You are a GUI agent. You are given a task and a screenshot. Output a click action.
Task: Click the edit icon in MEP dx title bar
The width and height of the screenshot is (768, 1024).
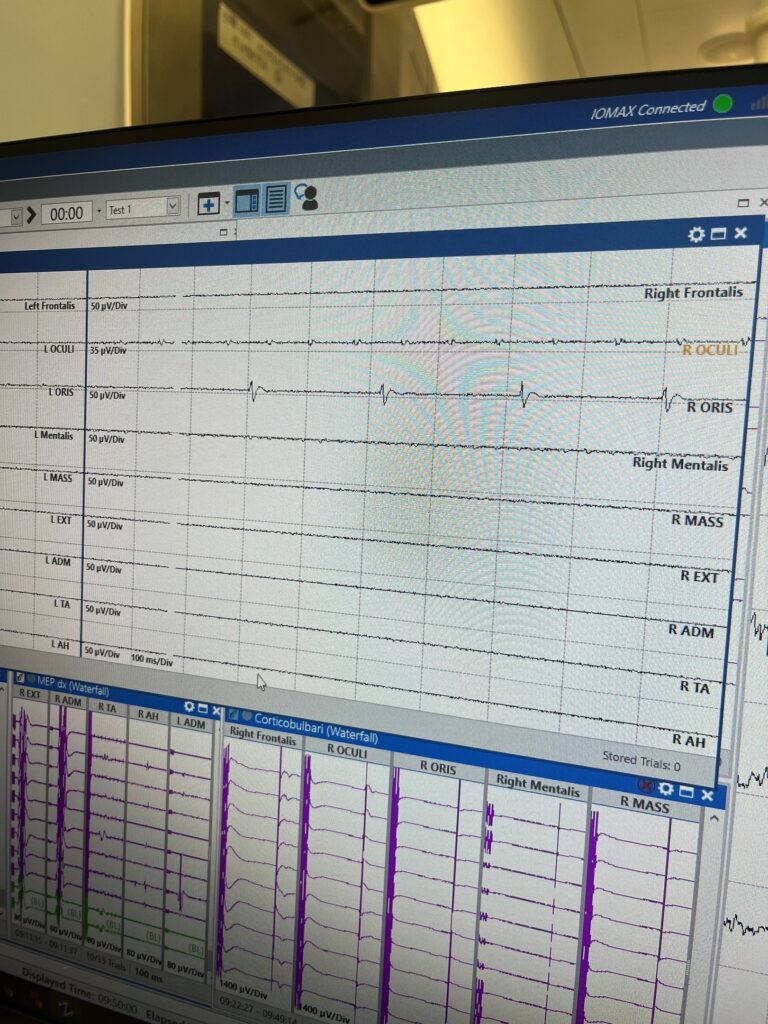(20, 678)
